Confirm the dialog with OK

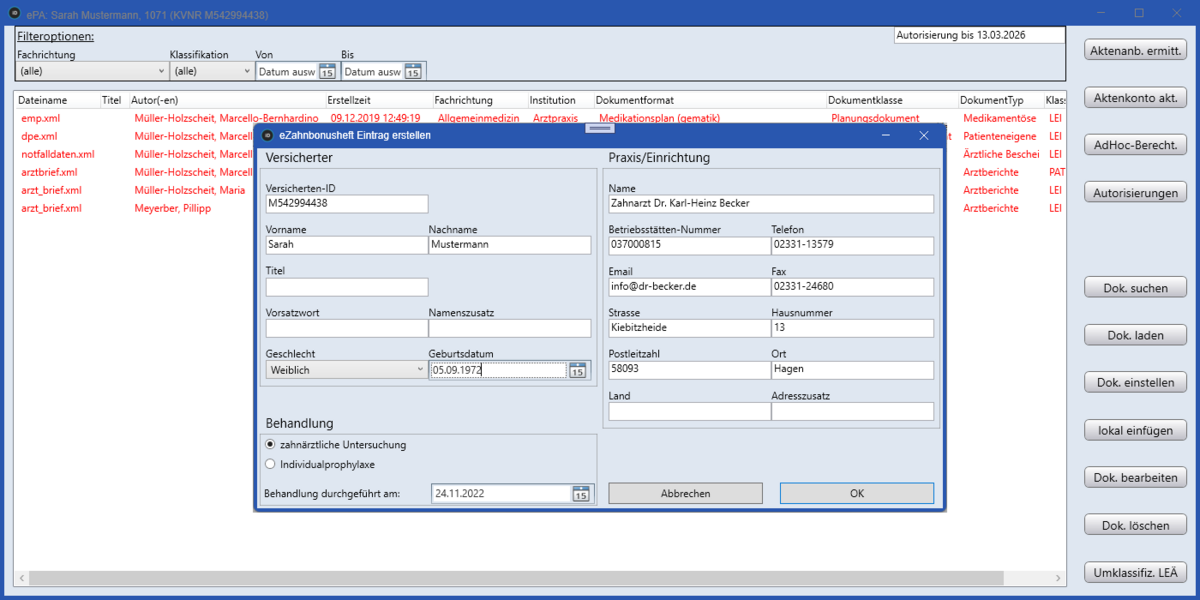point(857,493)
